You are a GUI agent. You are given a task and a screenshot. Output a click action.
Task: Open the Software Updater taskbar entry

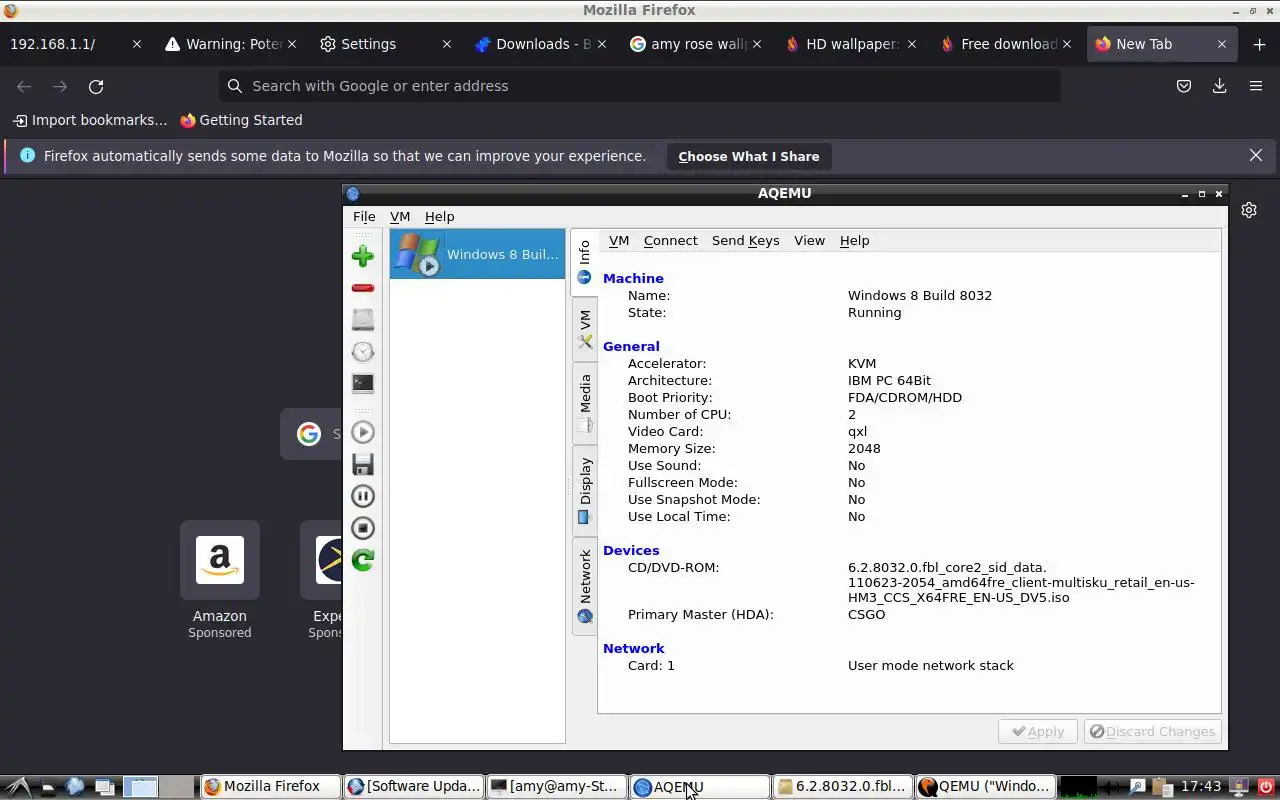pos(413,786)
